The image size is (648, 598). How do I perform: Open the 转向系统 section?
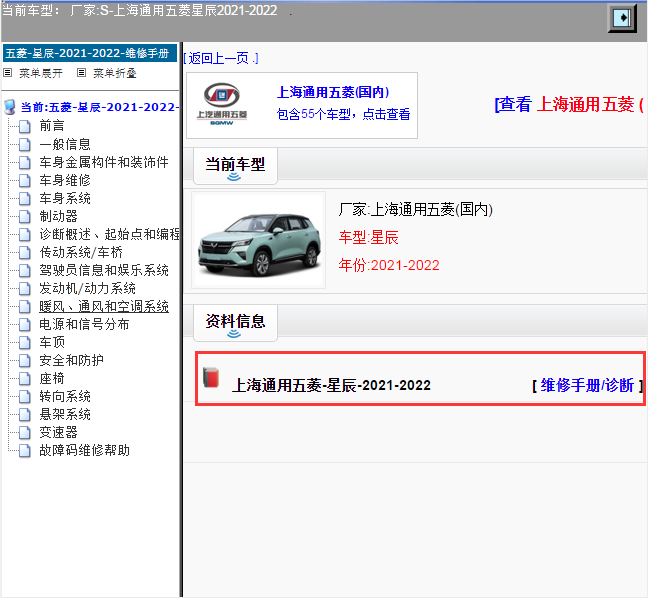coord(65,396)
